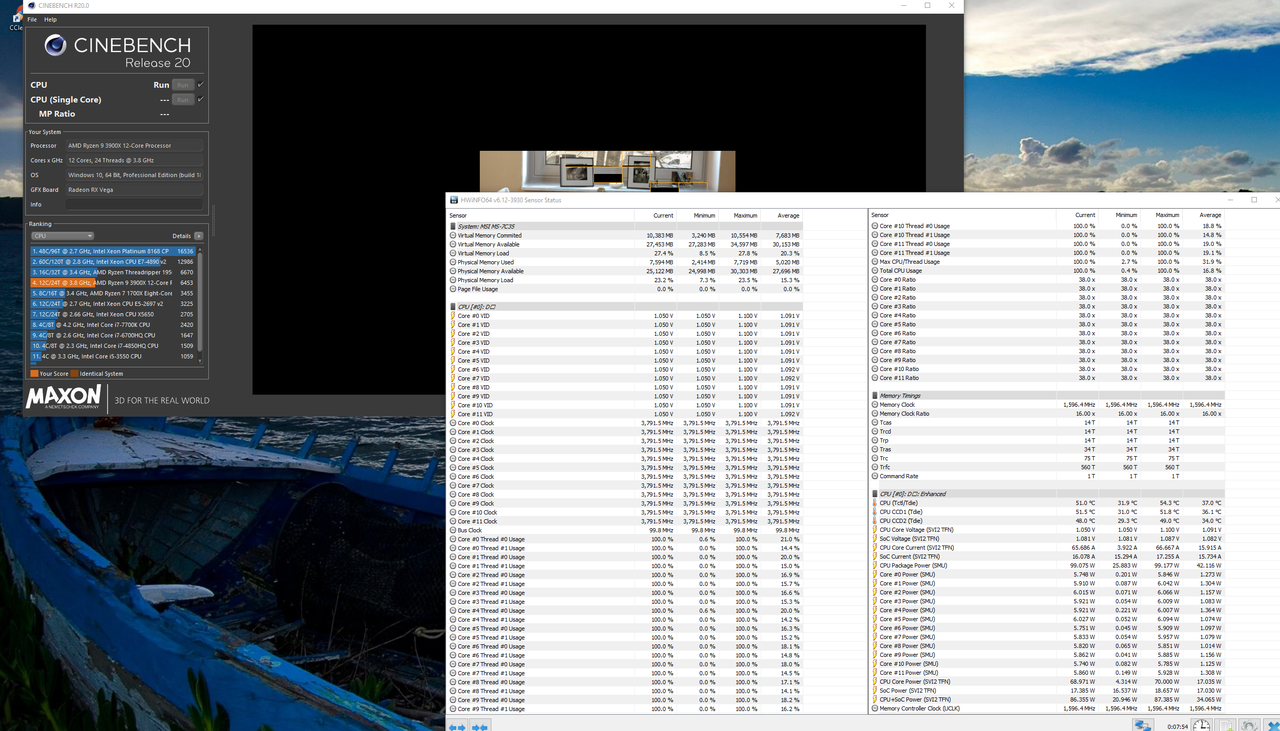The height and width of the screenshot is (731, 1280).
Task: Click the Virtual Memory Committed sensor icon
Action: (453, 235)
